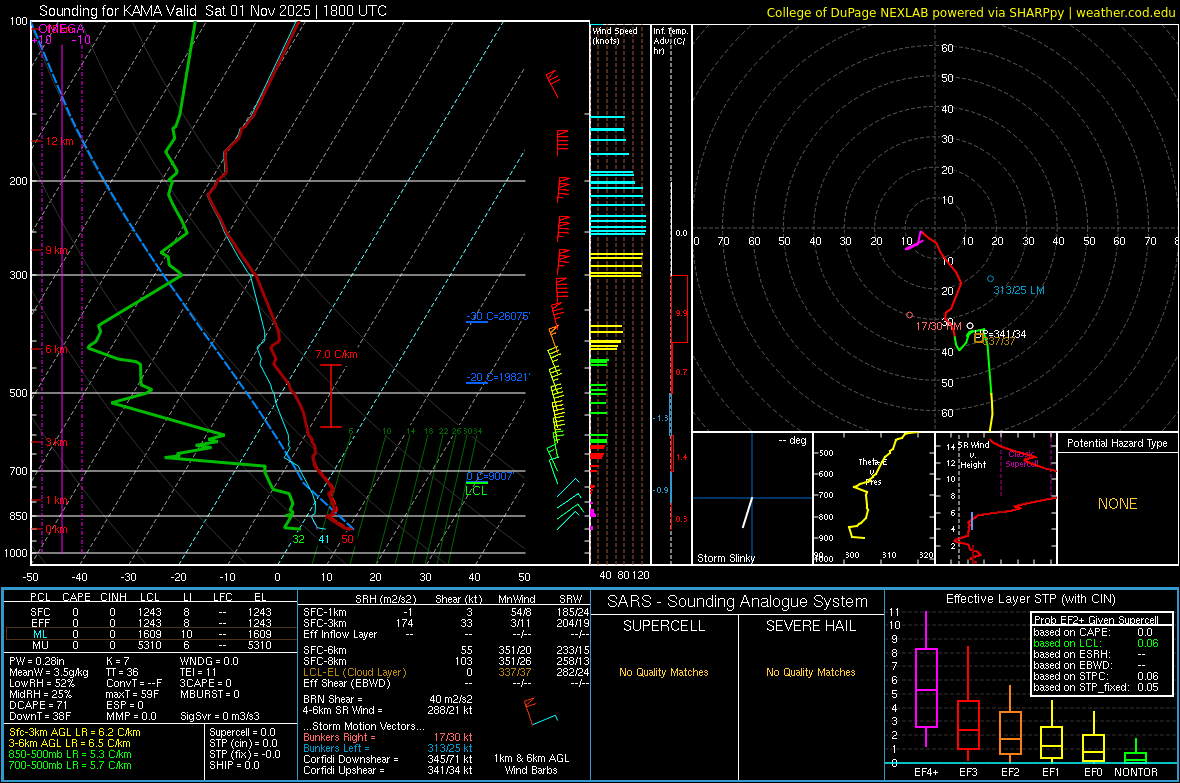The image size is (1180, 783).
Task: Click No Quality Matches under SEVERE HAIL
Action: pyautogui.click(x=810, y=672)
